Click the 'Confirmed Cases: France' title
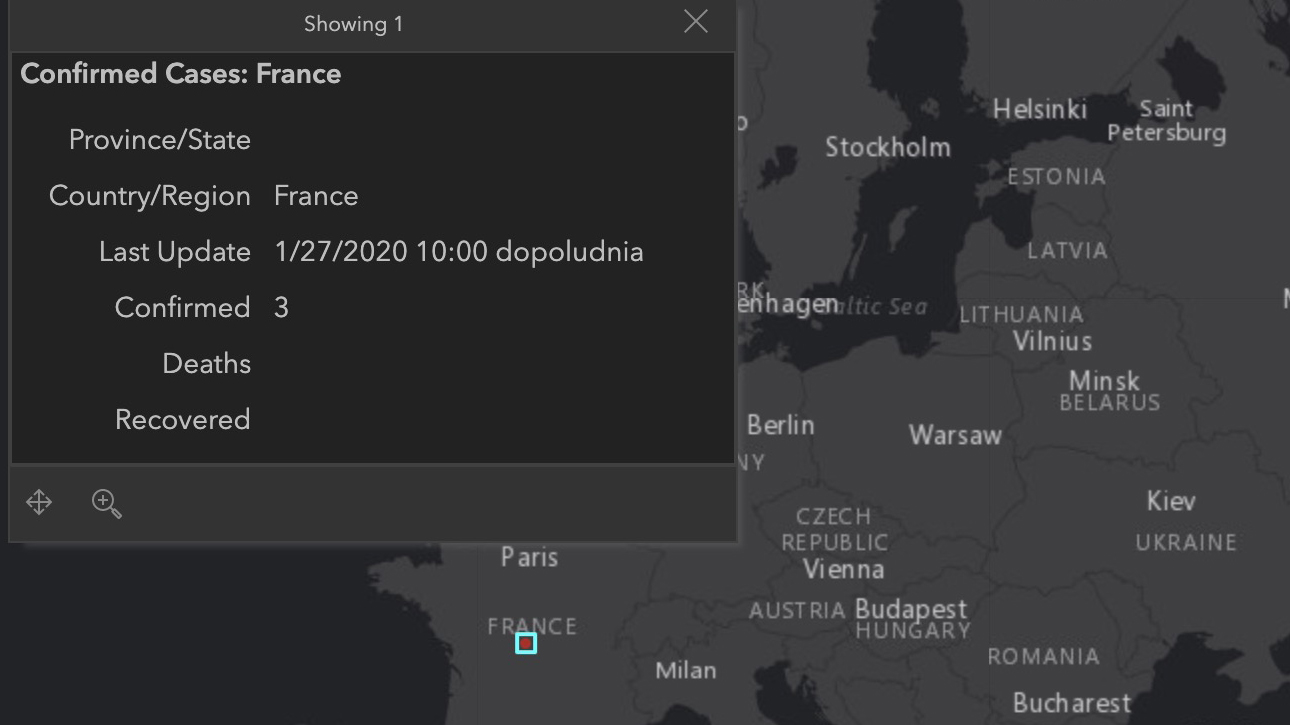Screen dimensions: 1290x725 [181, 74]
